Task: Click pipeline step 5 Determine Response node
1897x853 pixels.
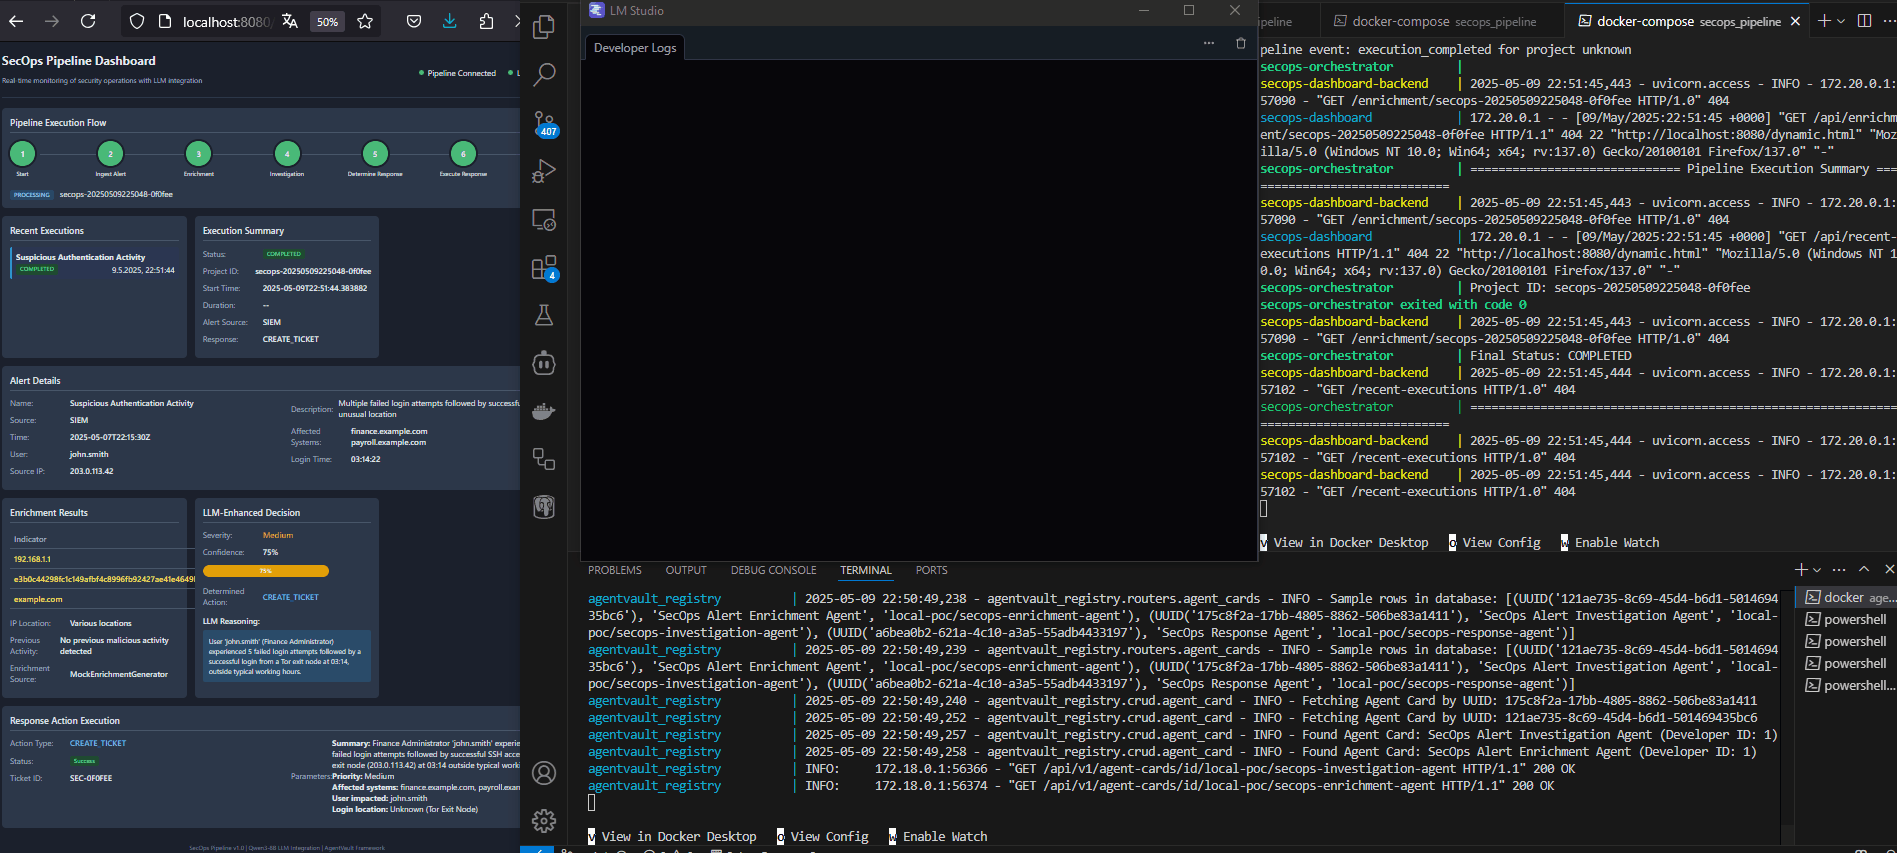Action: click(375, 154)
